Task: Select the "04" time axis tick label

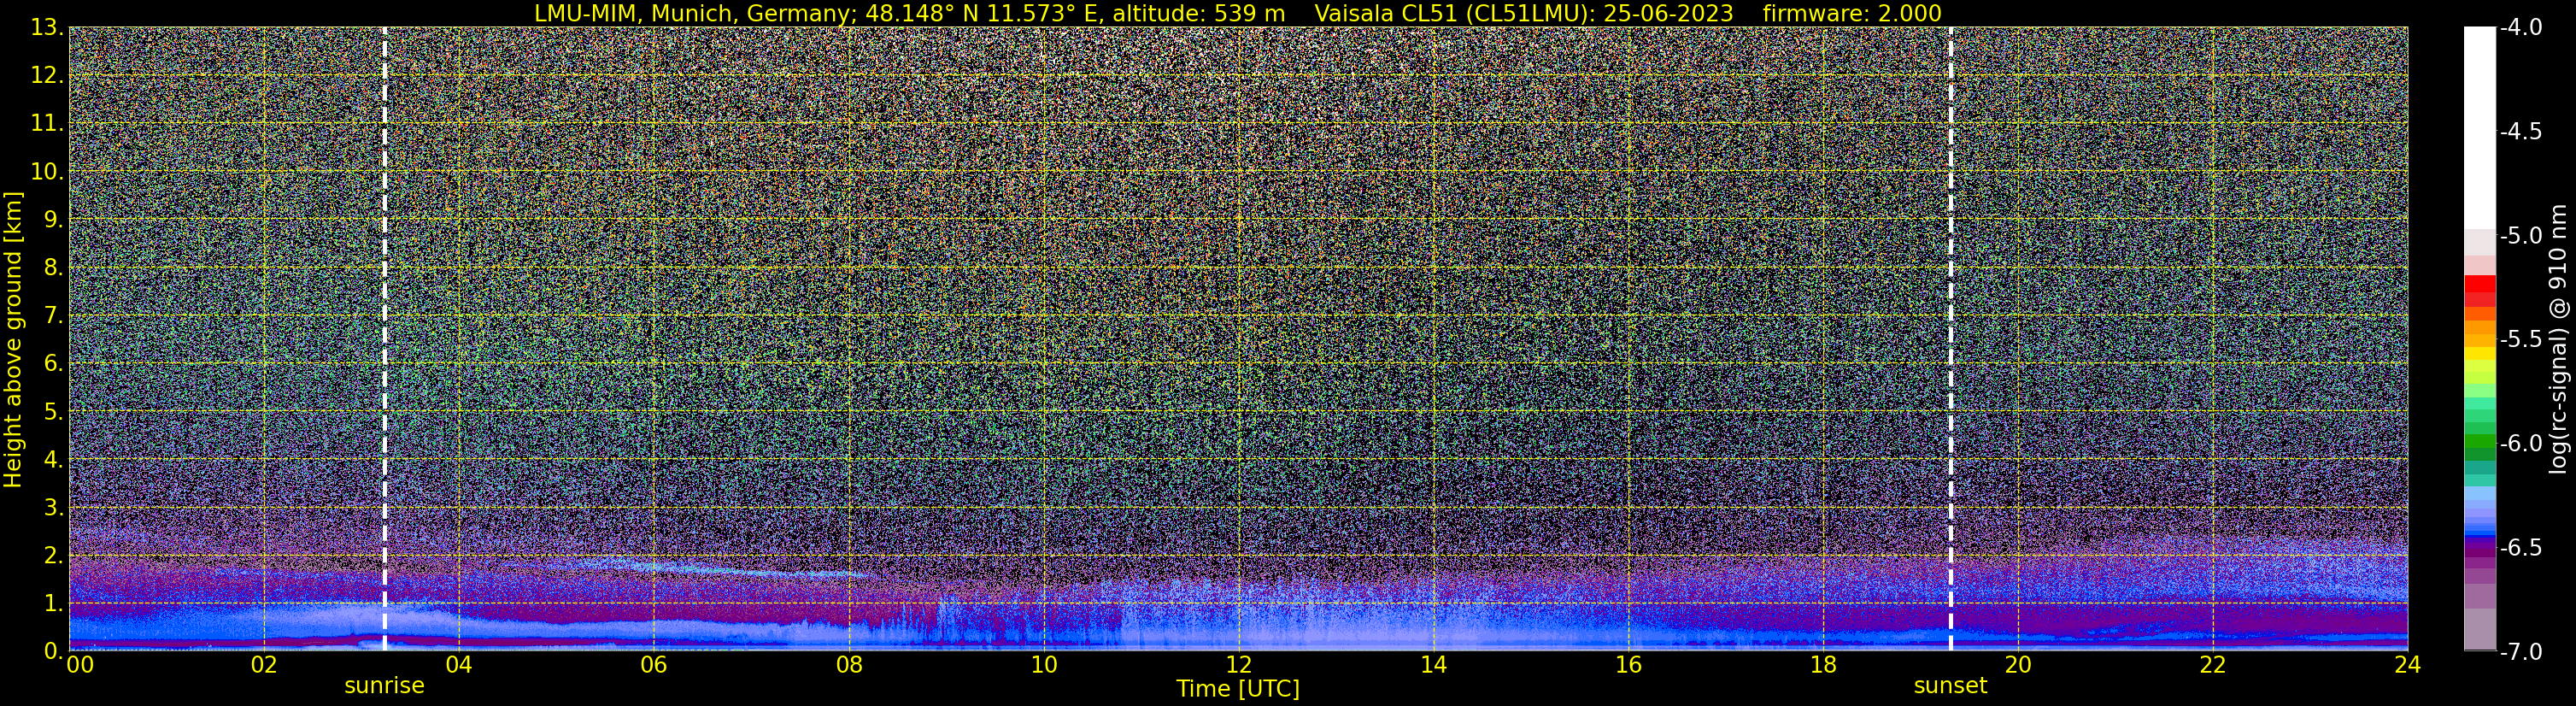Action: [458, 665]
